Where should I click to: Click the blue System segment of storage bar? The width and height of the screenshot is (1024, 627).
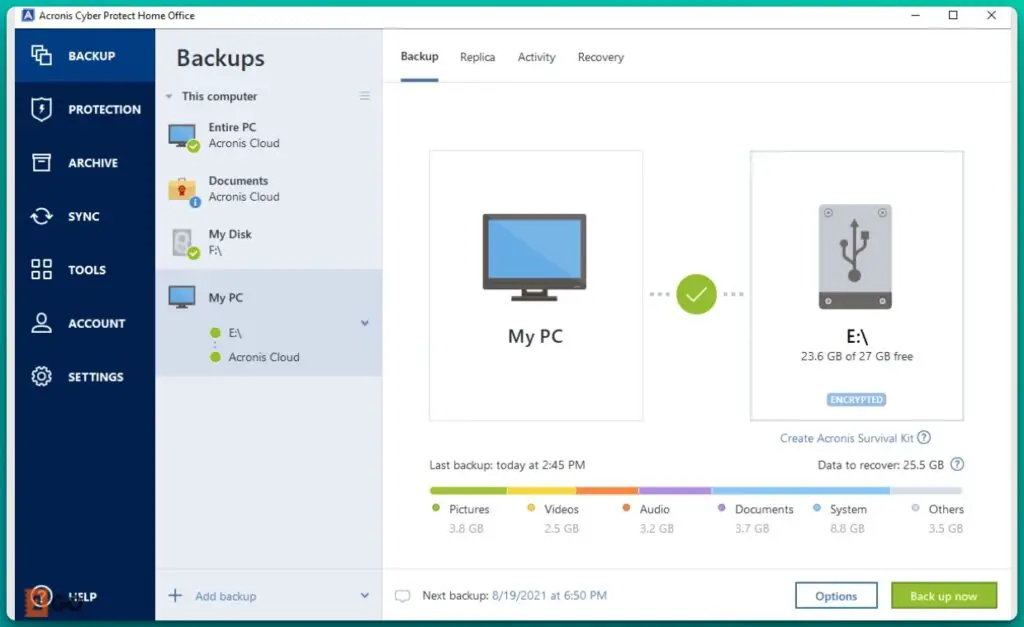click(800, 491)
